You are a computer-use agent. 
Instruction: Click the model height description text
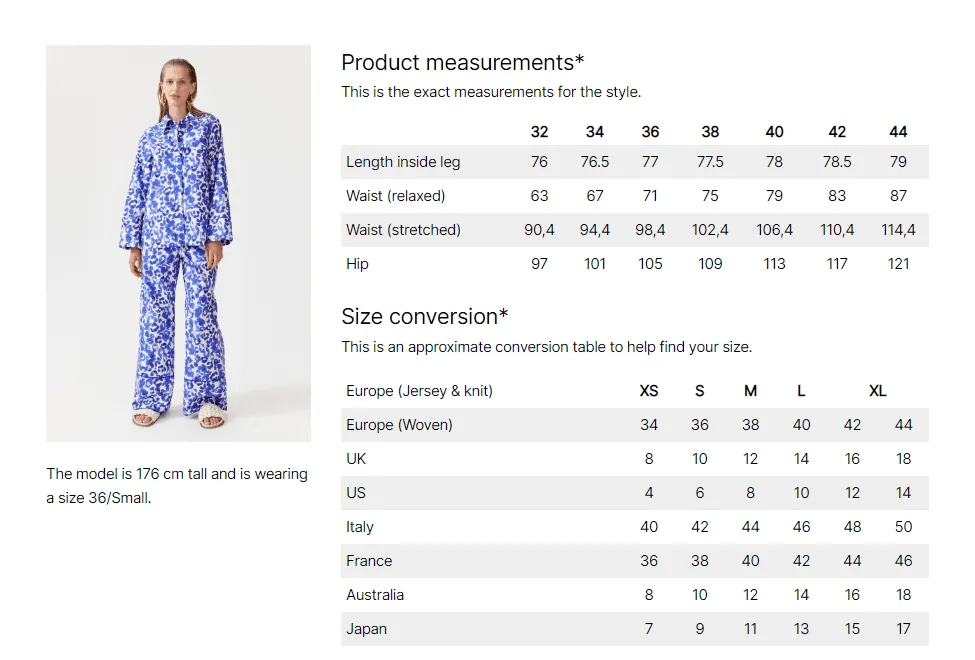pos(177,486)
